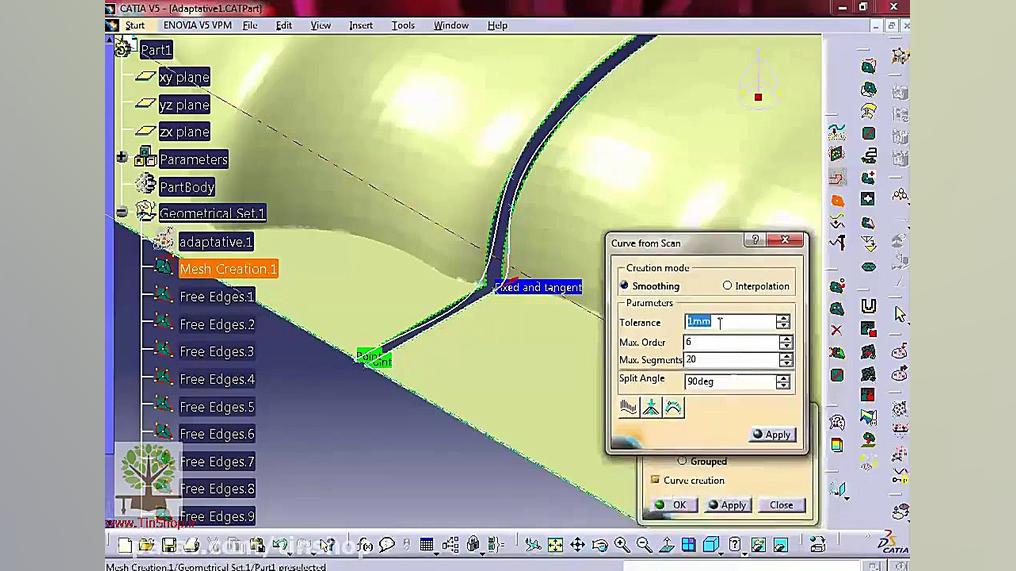Click the 'Fixed and tangent' label in viewport
The height and width of the screenshot is (571, 1016).
pos(538,287)
